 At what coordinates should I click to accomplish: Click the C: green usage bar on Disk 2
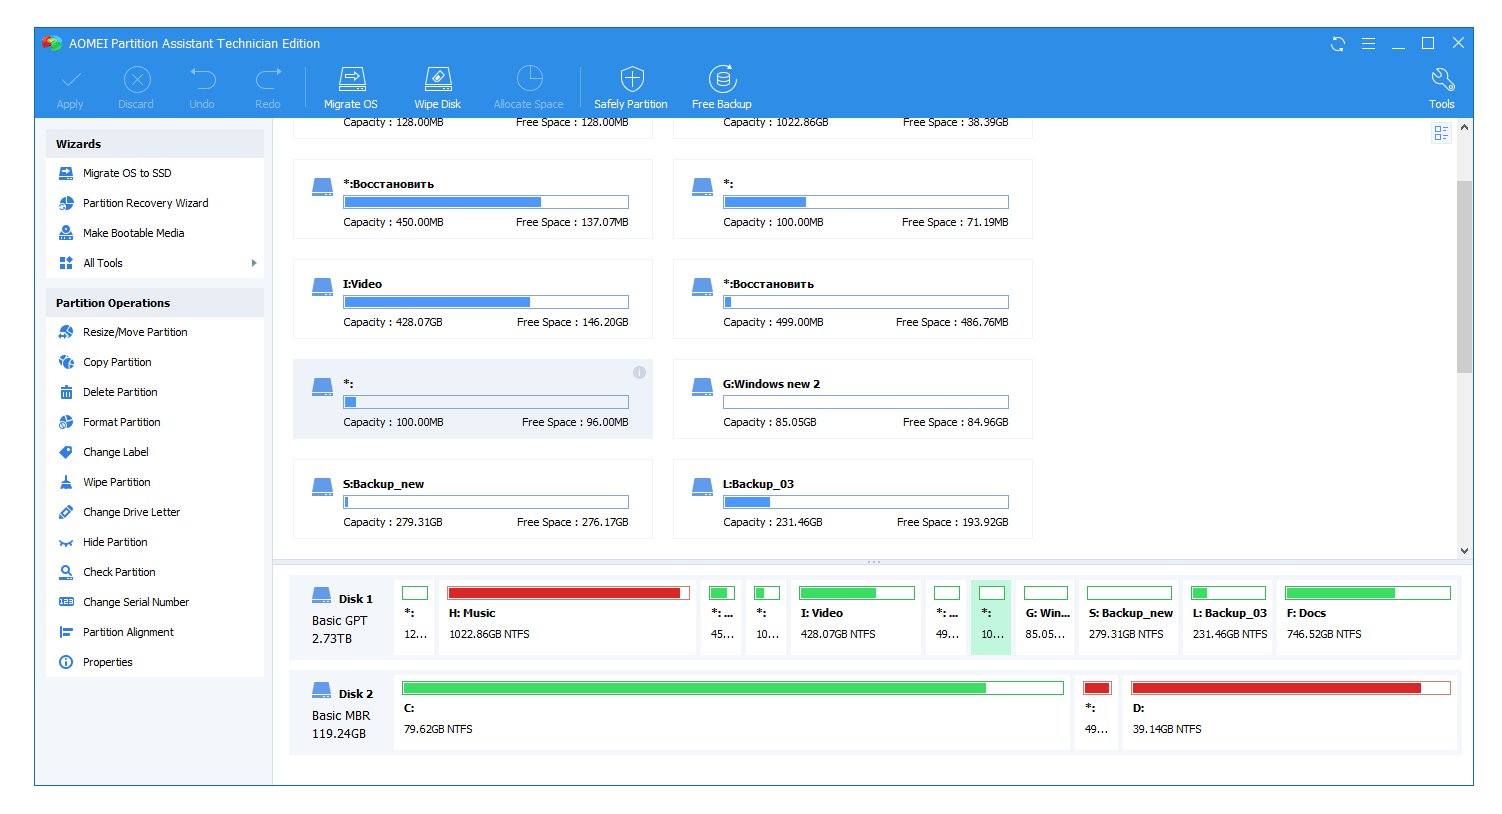click(732, 688)
